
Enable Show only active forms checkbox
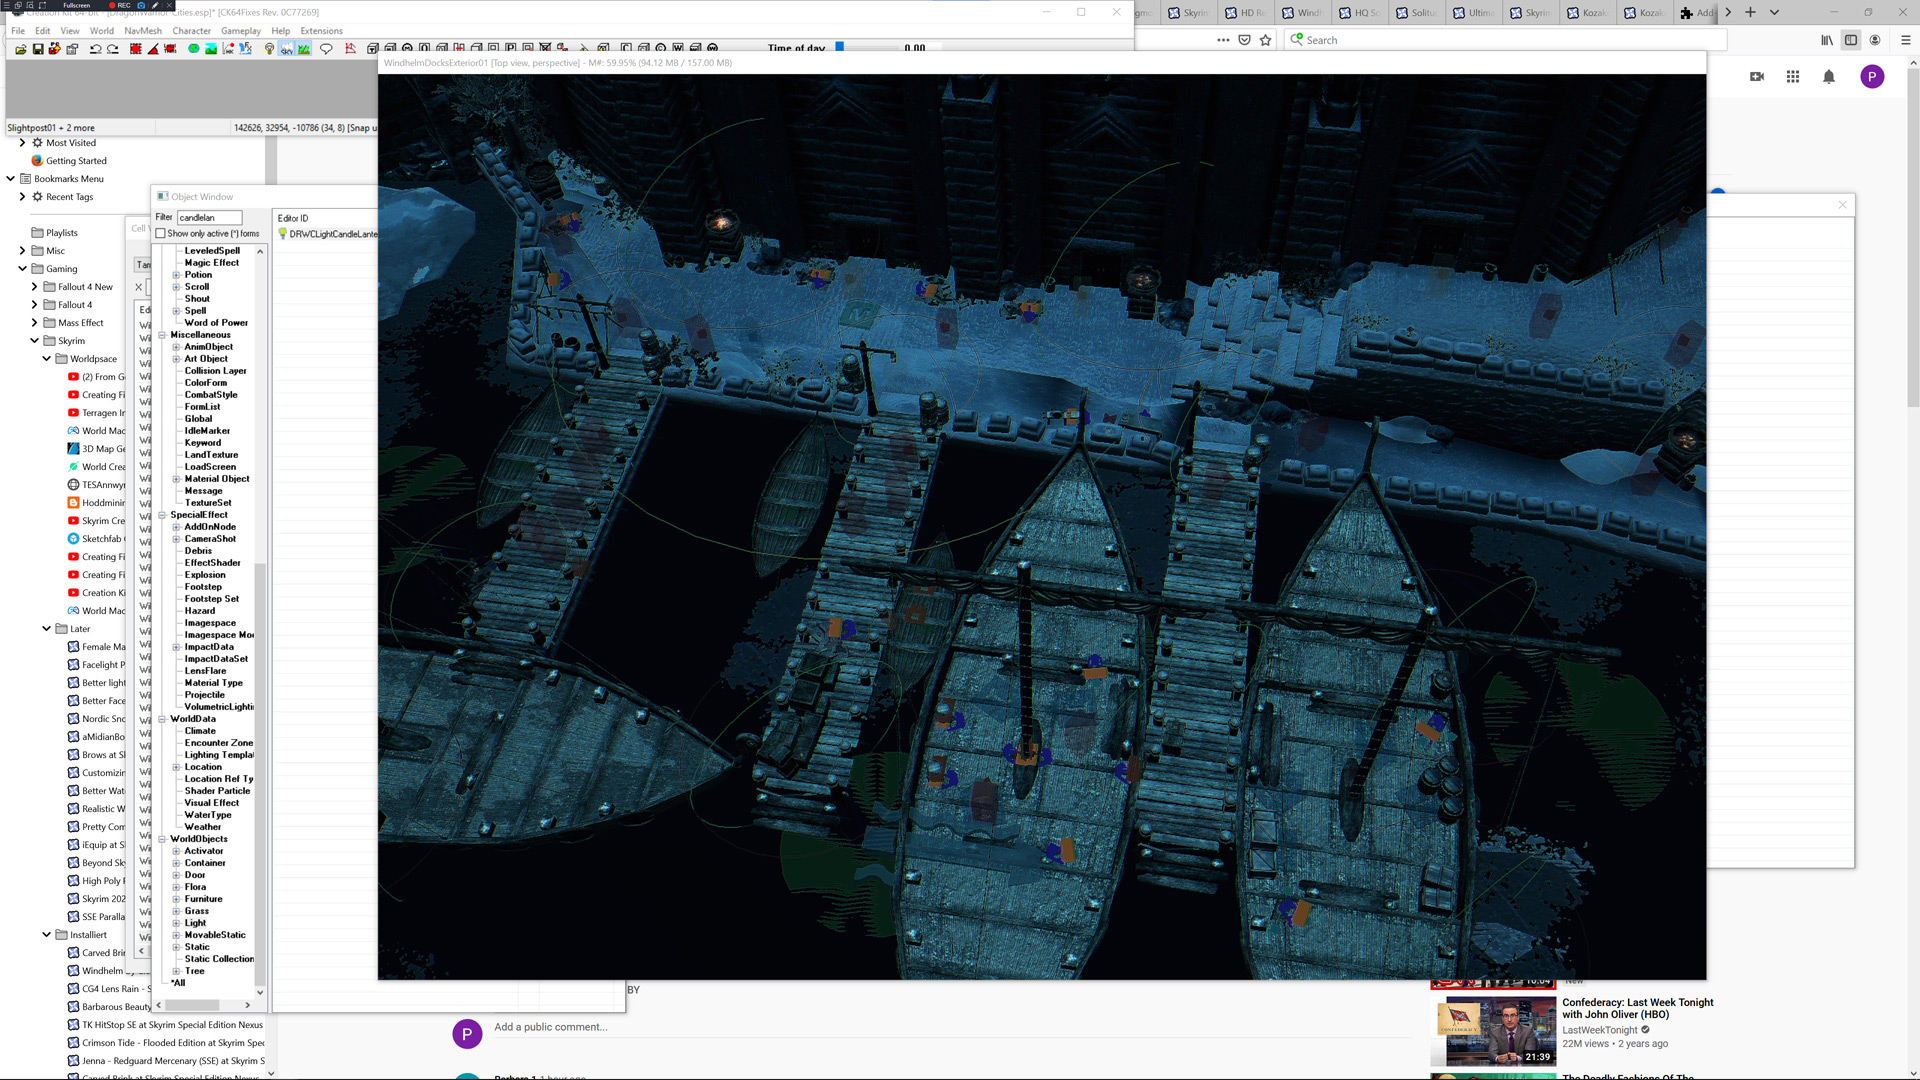click(x=161, y=234)
